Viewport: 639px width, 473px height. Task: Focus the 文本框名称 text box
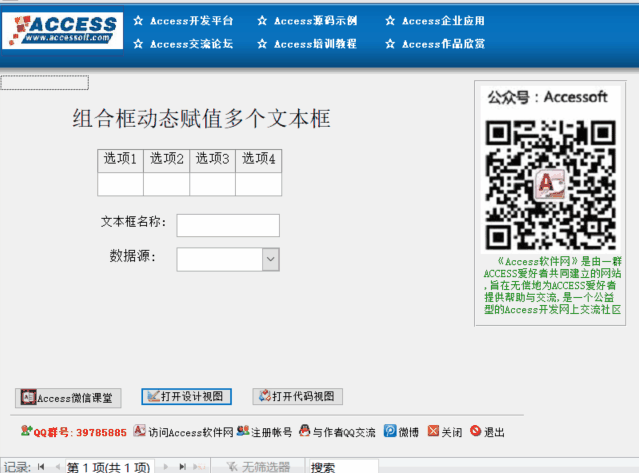click(x=228, y=225)
